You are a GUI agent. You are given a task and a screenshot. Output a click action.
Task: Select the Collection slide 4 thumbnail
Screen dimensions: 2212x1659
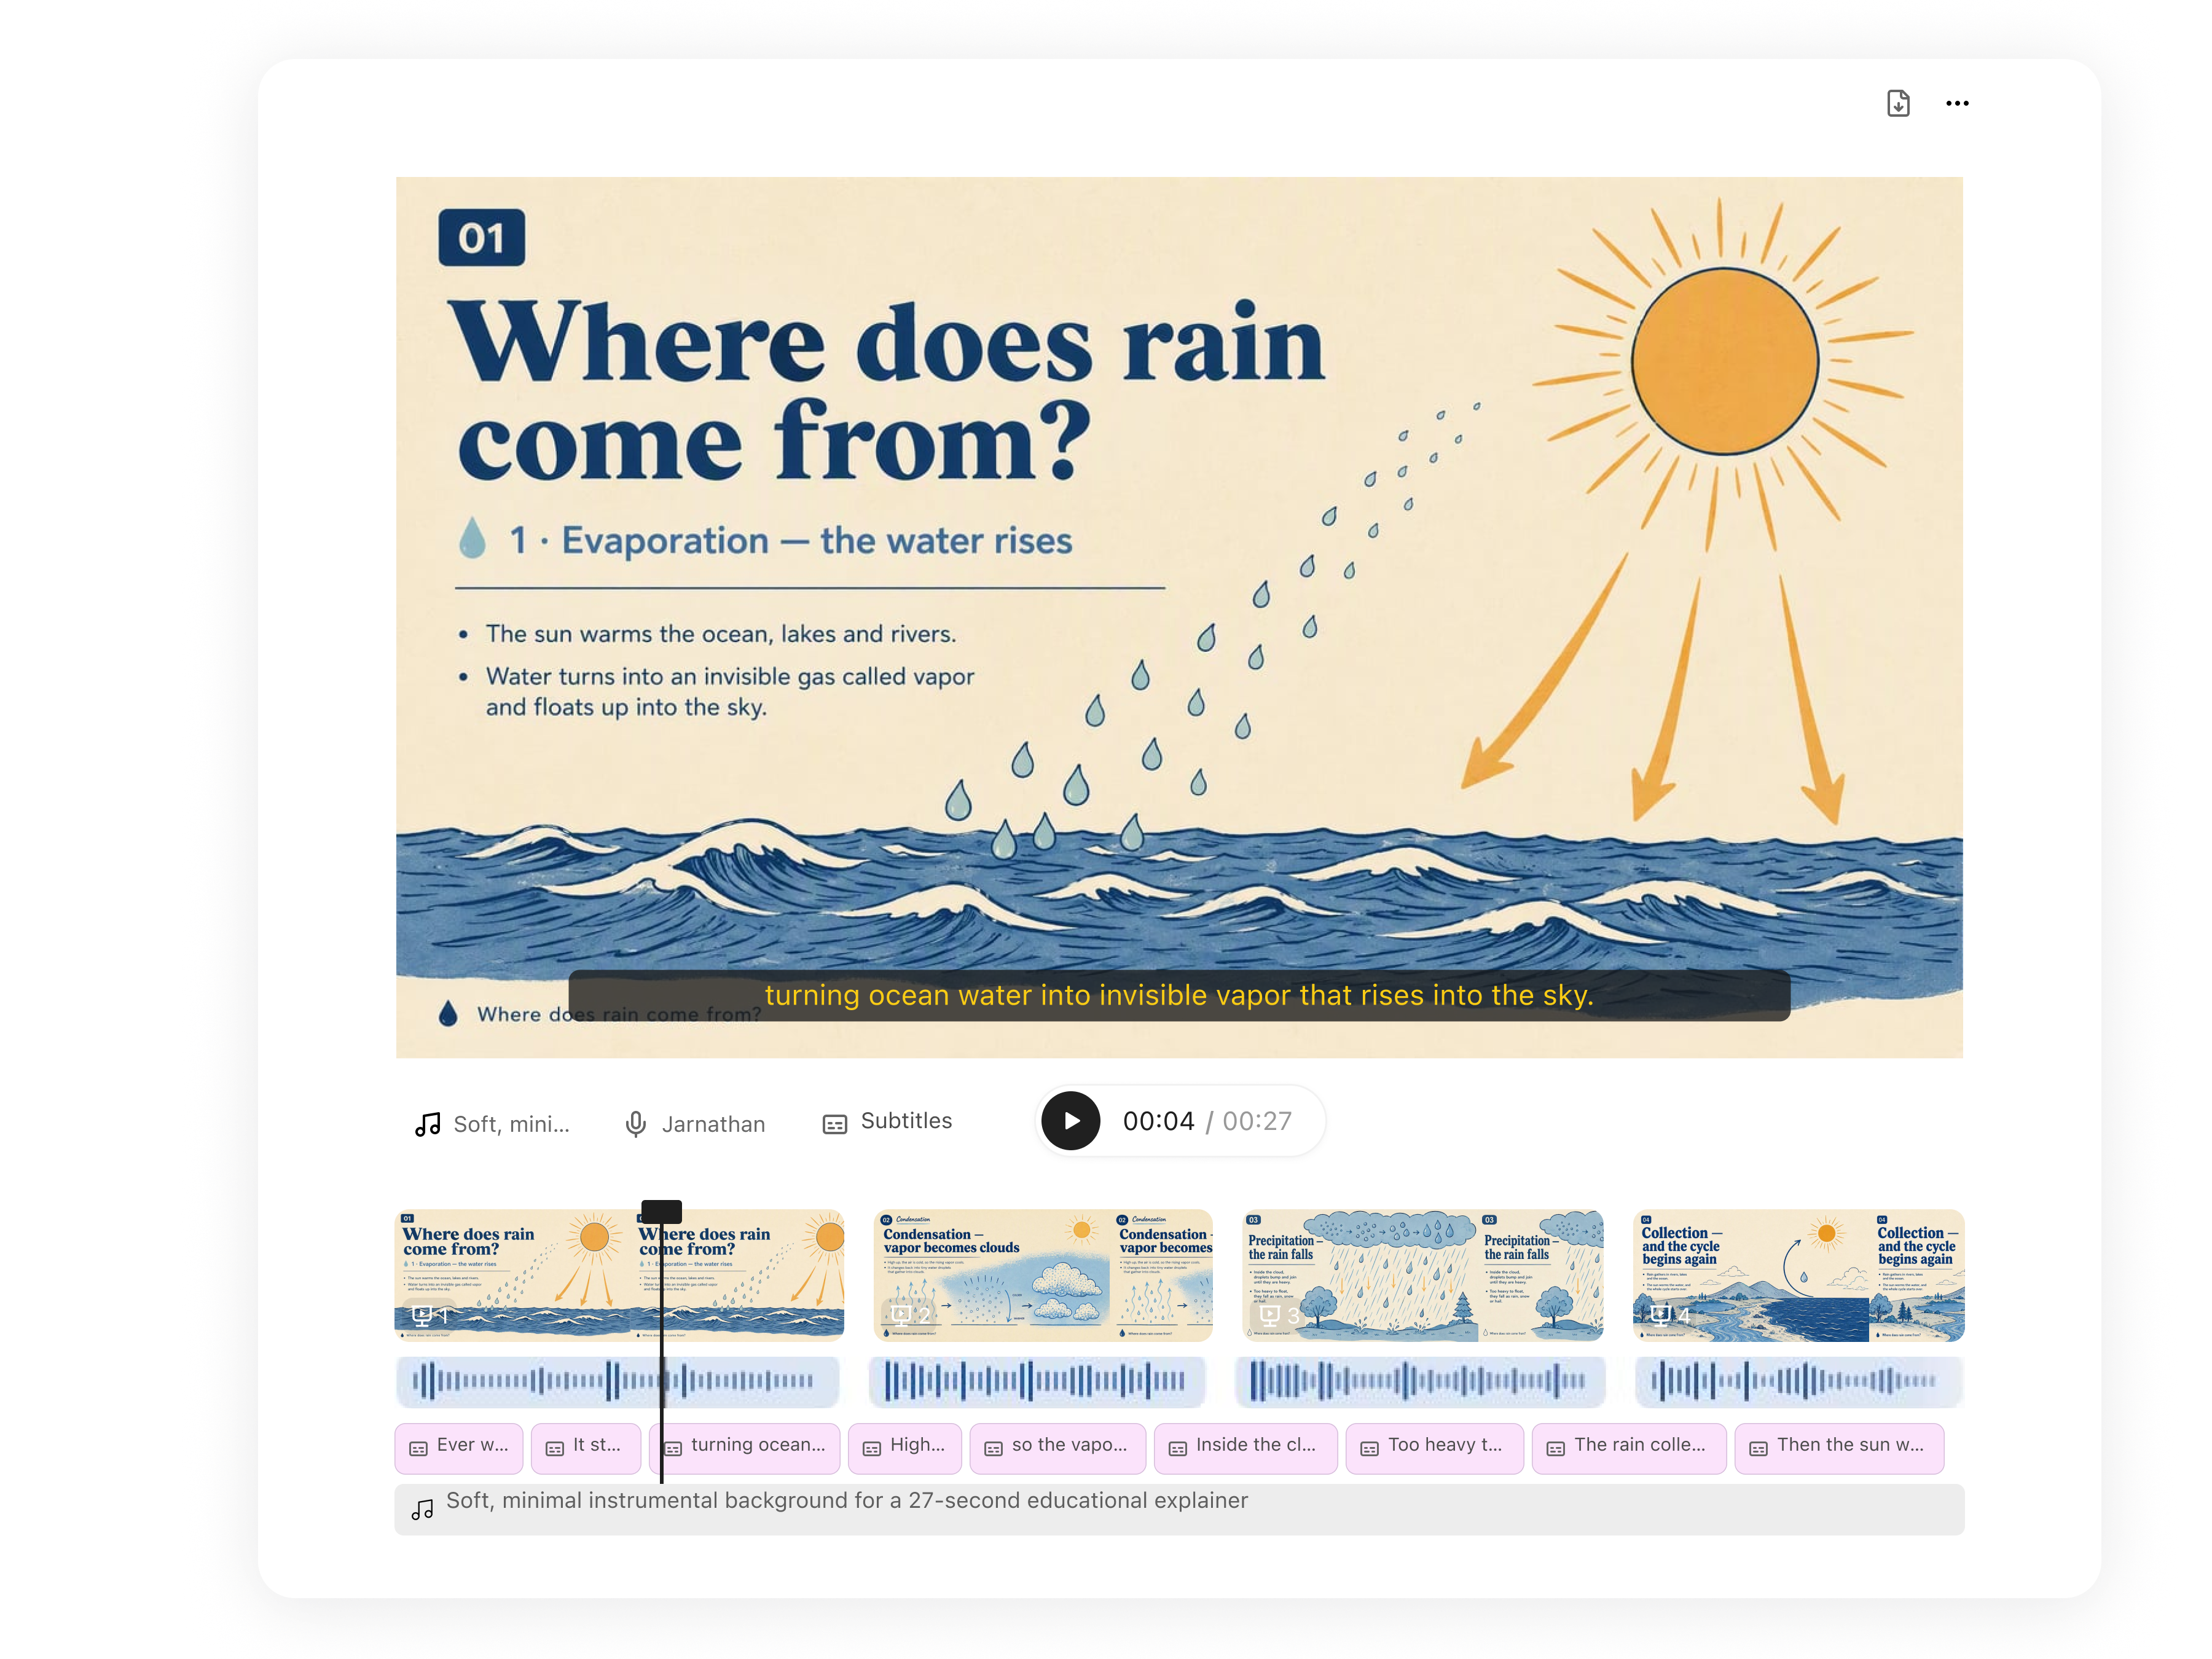(1798, 1275)
